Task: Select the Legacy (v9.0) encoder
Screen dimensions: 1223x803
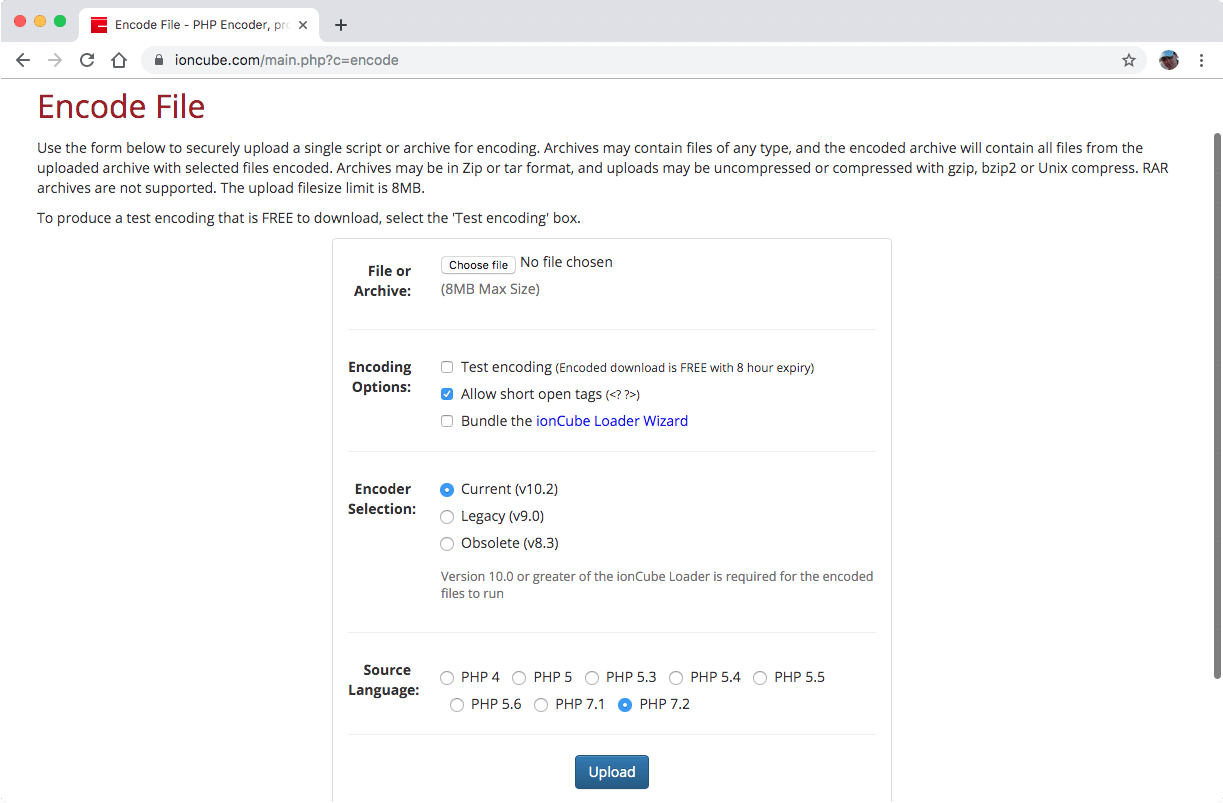Action: point(446,516)
